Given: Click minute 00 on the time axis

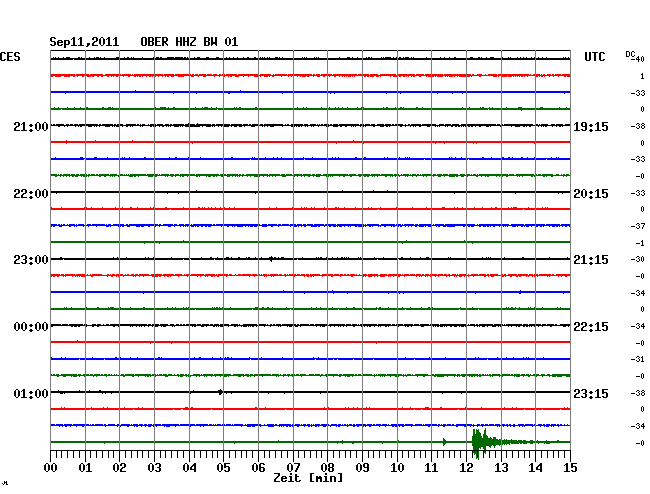Looking at the screenshot, I should (x=51, y=467).
